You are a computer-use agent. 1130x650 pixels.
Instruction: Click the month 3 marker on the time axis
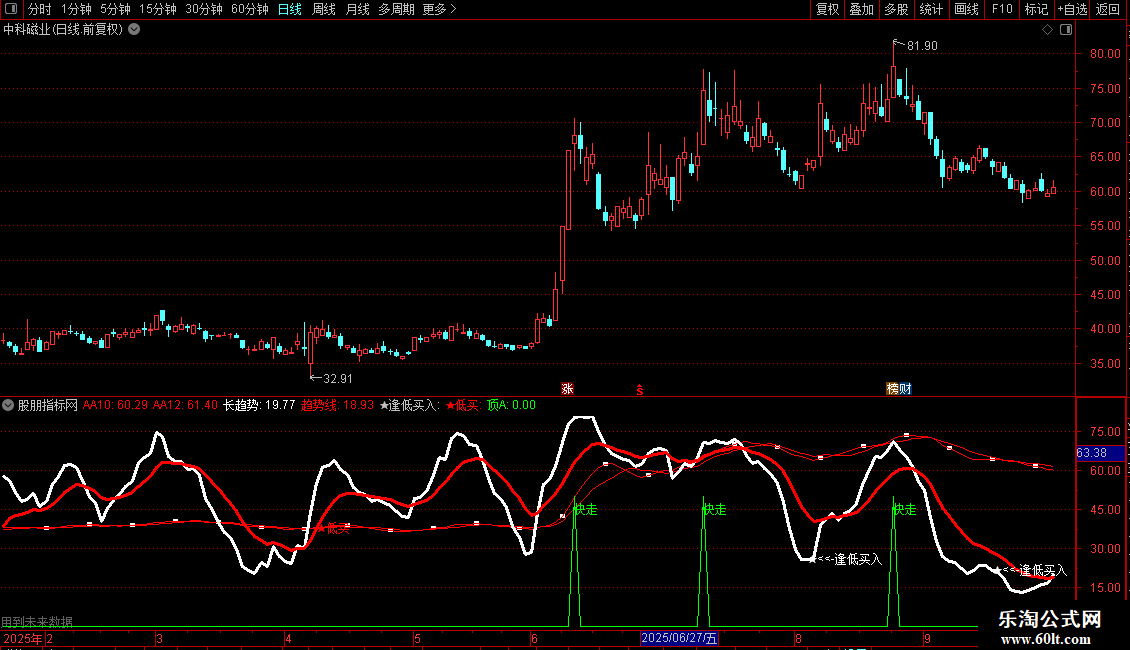[159, 638]
